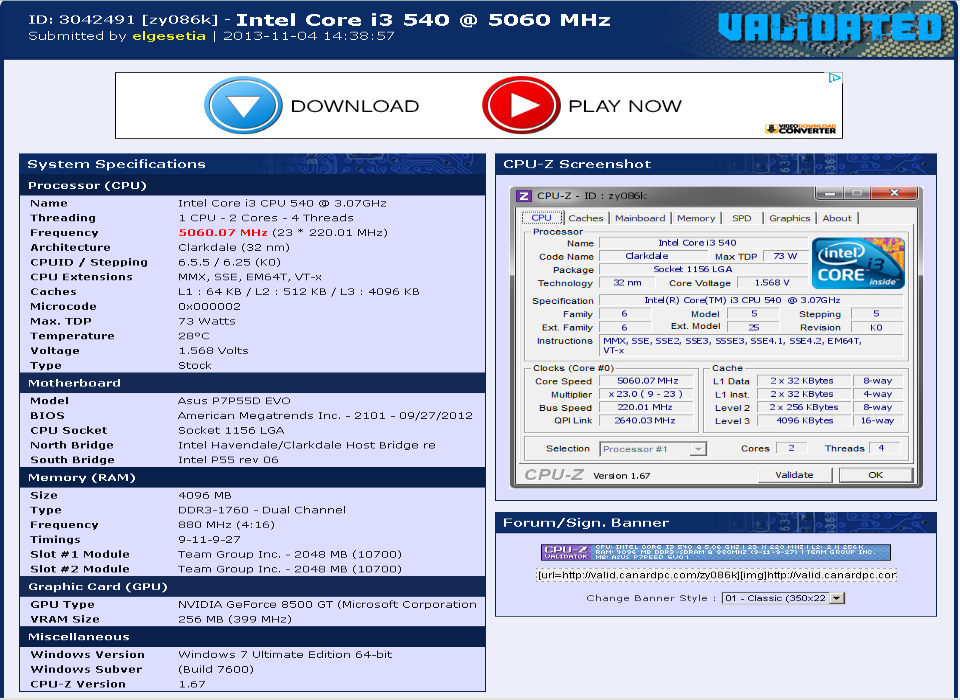
Task: Click Bus Speed '220.01 MHz' field in CPU-Z
Action: pos(647,407)
